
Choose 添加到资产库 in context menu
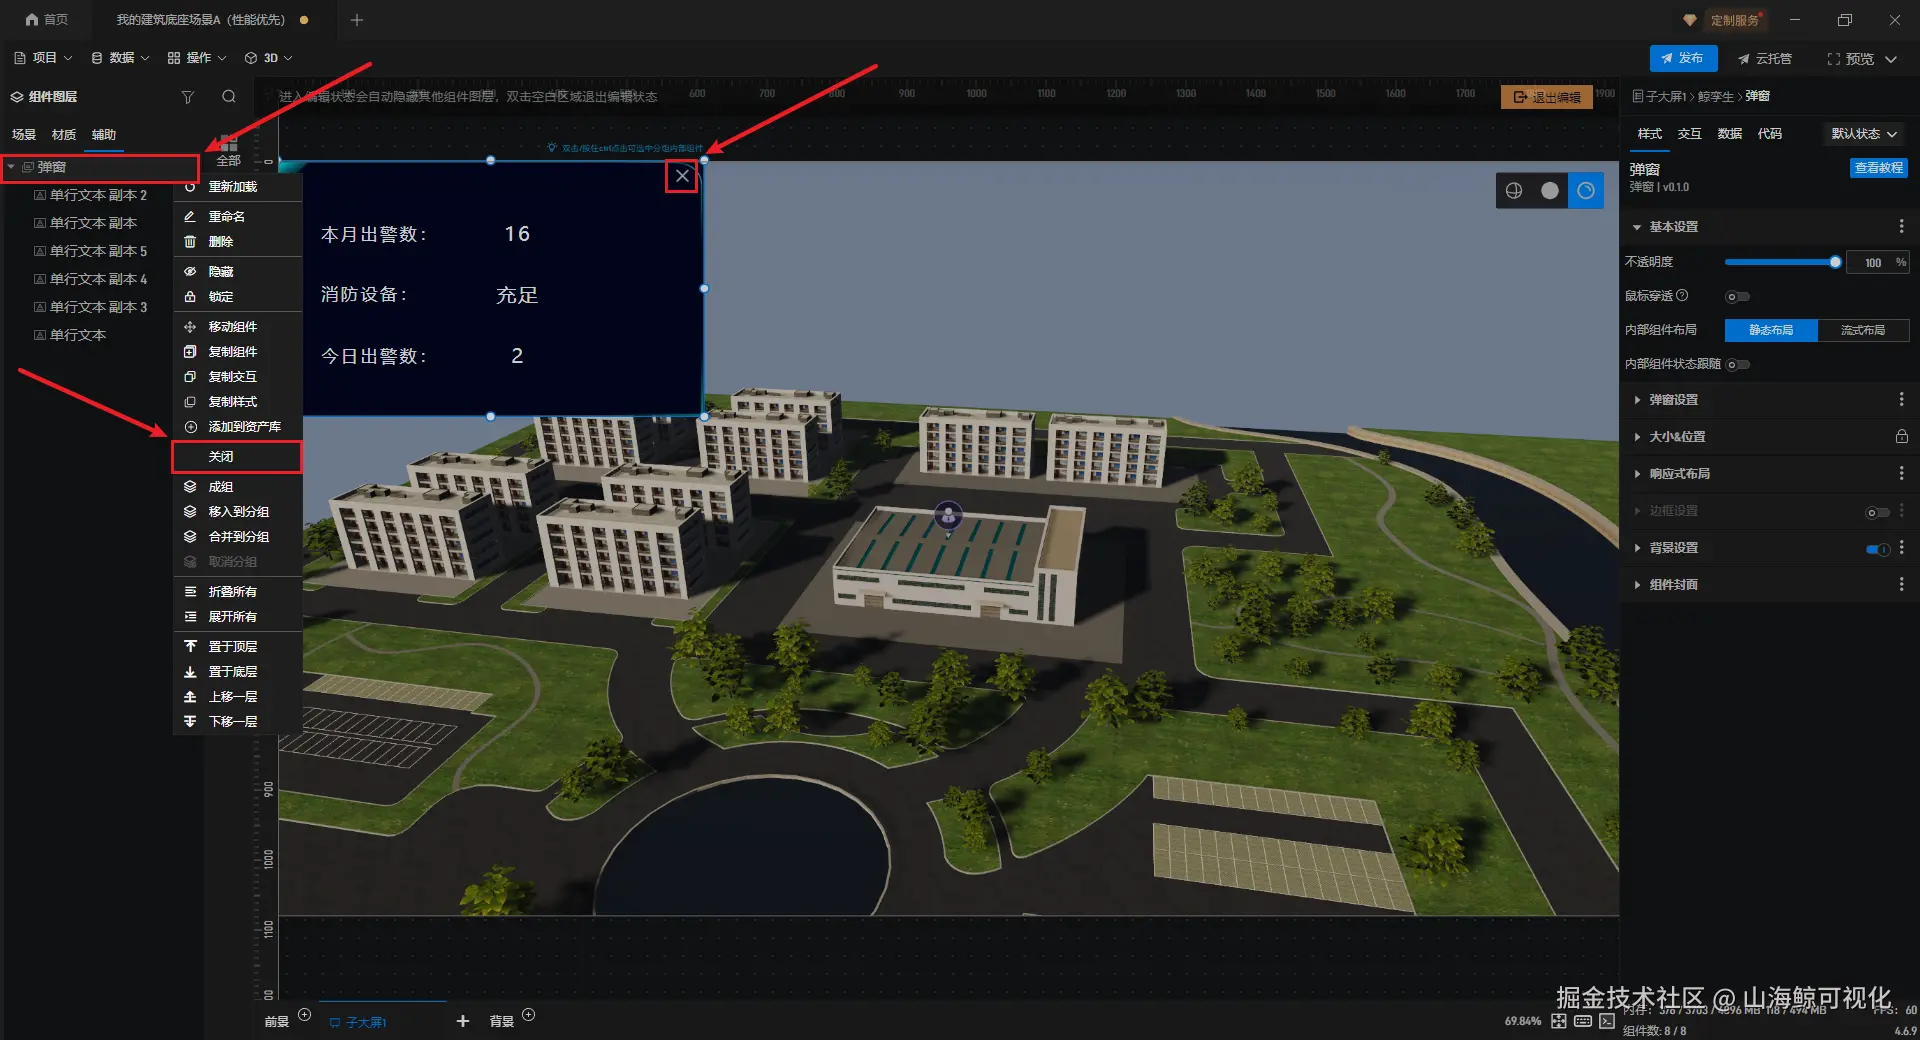point(238,427)
